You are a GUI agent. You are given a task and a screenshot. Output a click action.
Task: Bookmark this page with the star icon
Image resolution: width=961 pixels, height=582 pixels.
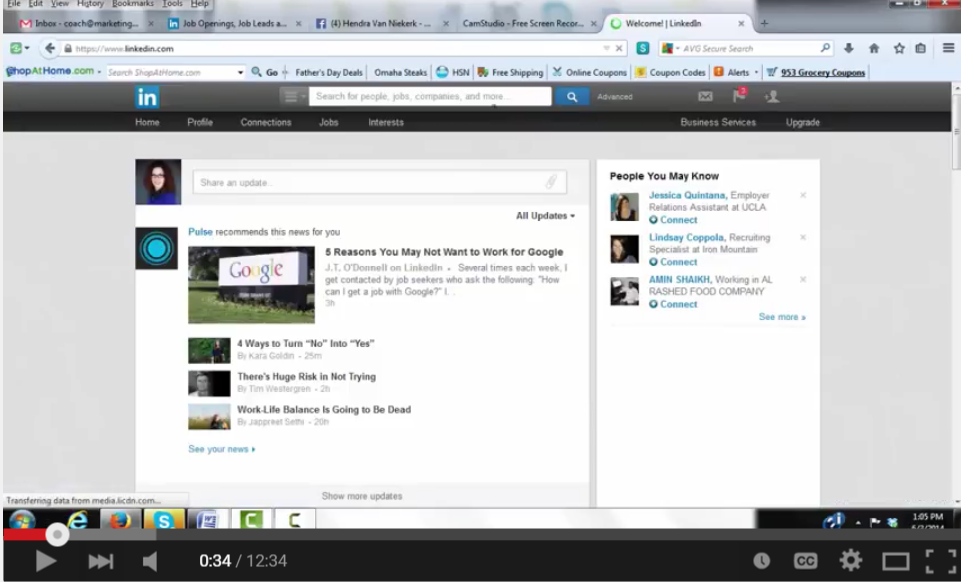[898, 48]
